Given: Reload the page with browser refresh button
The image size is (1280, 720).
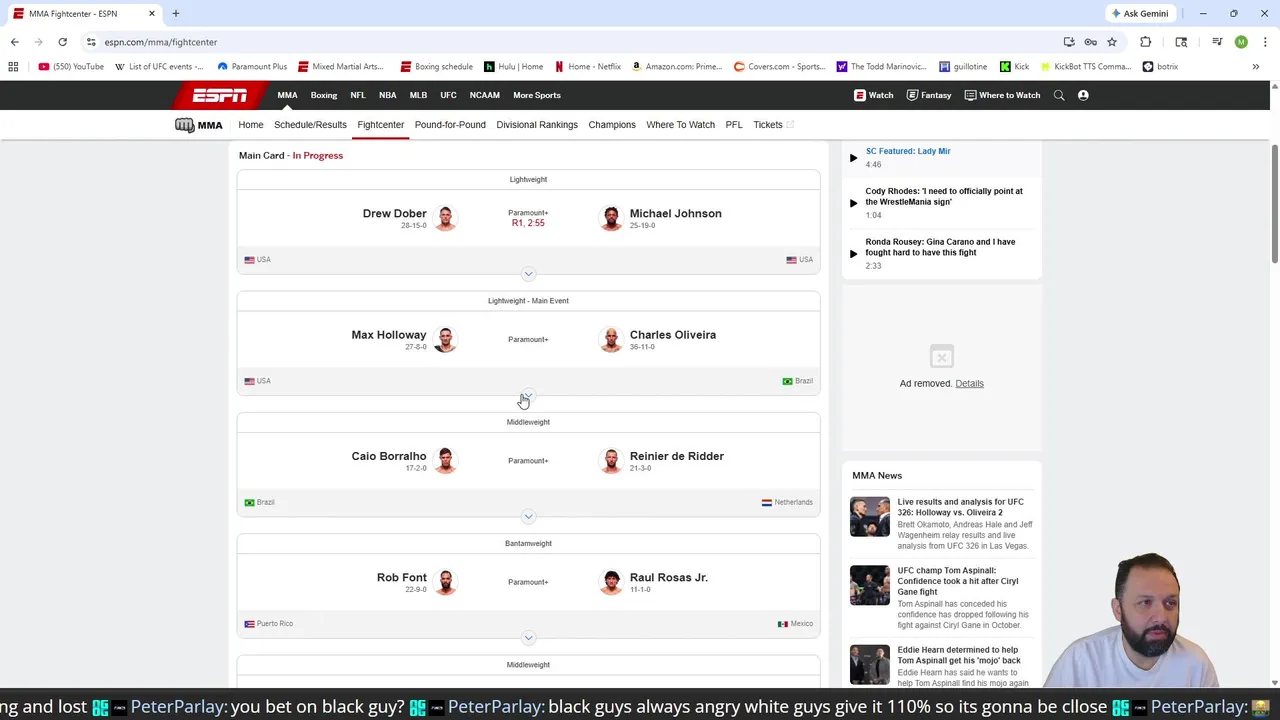Looking at the screenshot, I should (62, 42).
